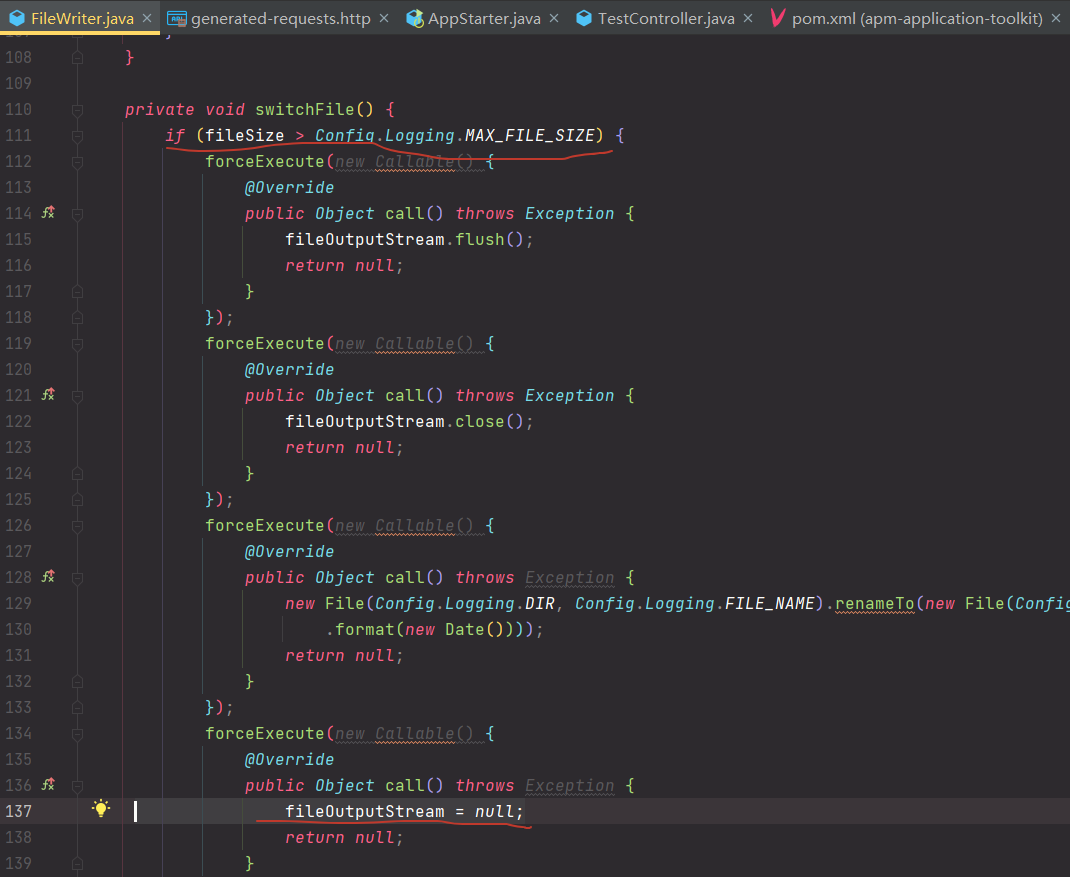The height and width of the screenshot is (877, 1070).
Task: Fold the call() method on line 114
Action: coord(77,214)
